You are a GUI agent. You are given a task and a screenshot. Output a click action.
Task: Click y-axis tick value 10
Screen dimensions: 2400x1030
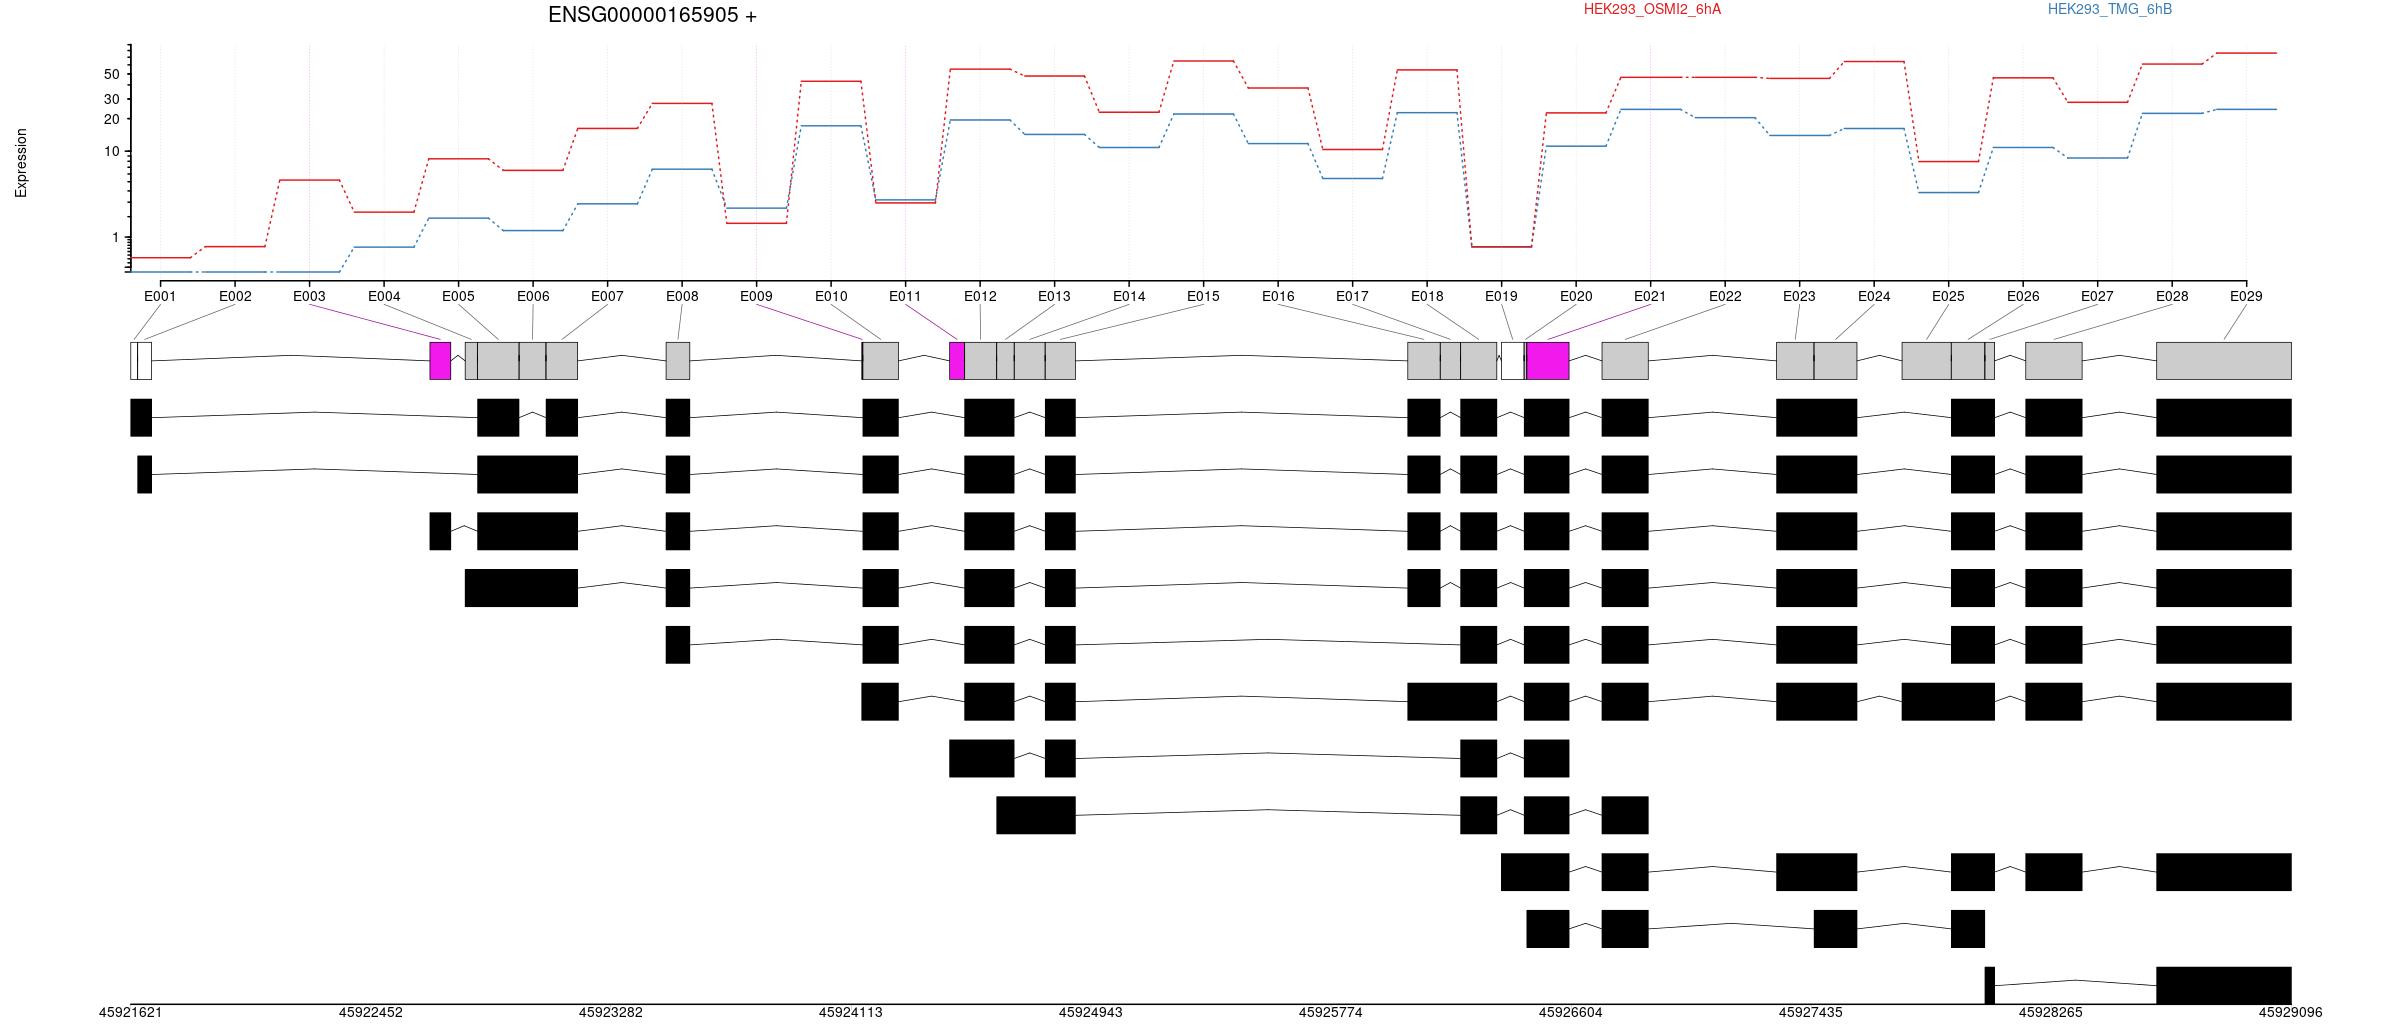(x=111, y=151)
